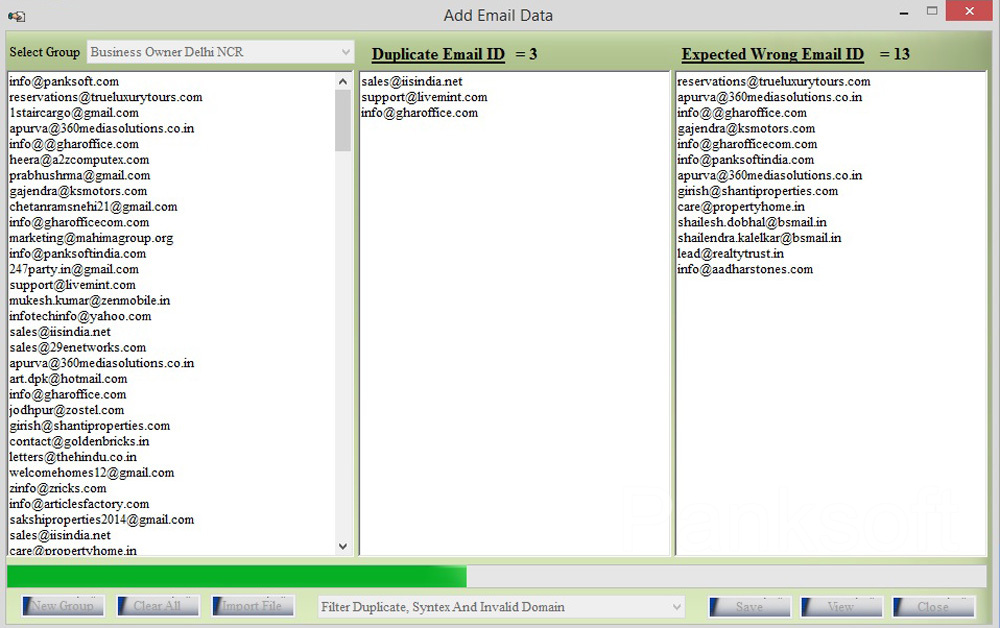Click the green progress bar
Screen dimensions: 1000x628
click(x=235, y=577)
